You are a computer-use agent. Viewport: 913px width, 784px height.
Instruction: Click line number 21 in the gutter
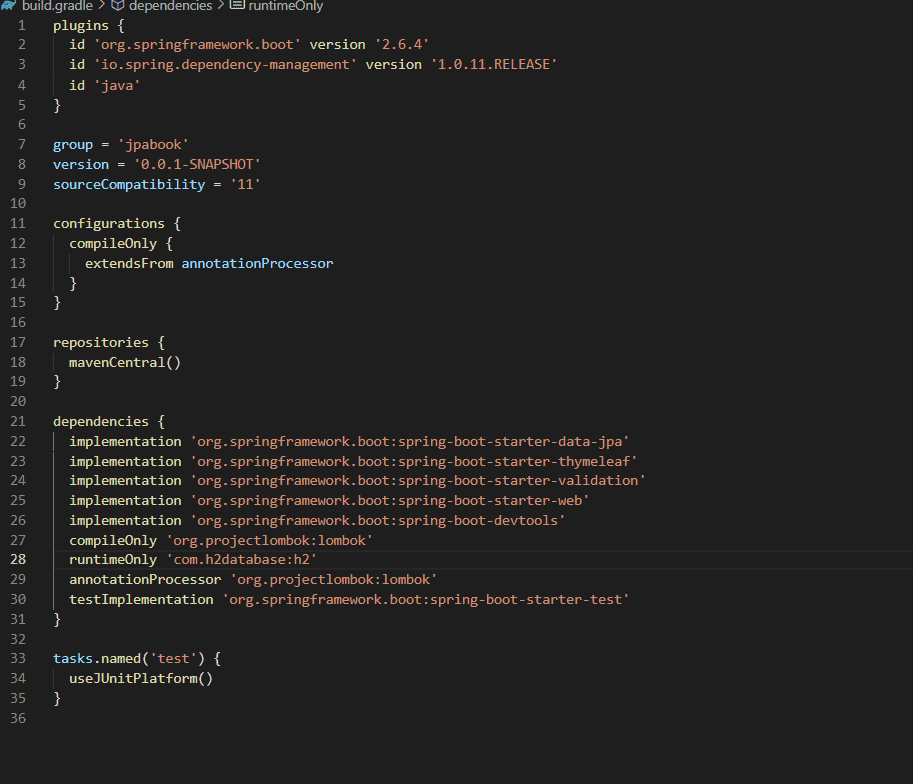tap(19, 421)
